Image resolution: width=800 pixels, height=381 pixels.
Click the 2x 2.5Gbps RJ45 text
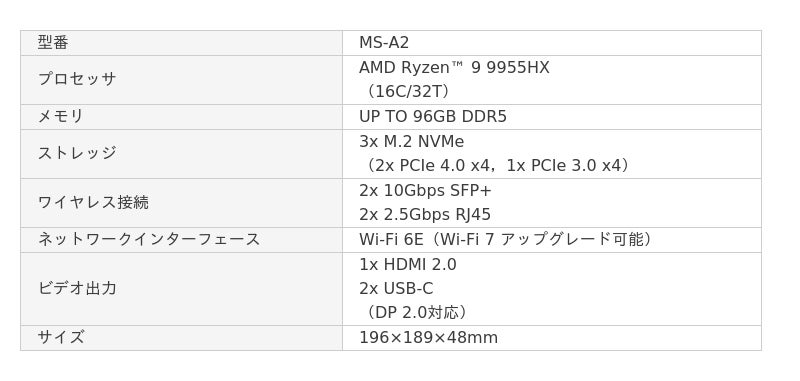tap(424, 215)
